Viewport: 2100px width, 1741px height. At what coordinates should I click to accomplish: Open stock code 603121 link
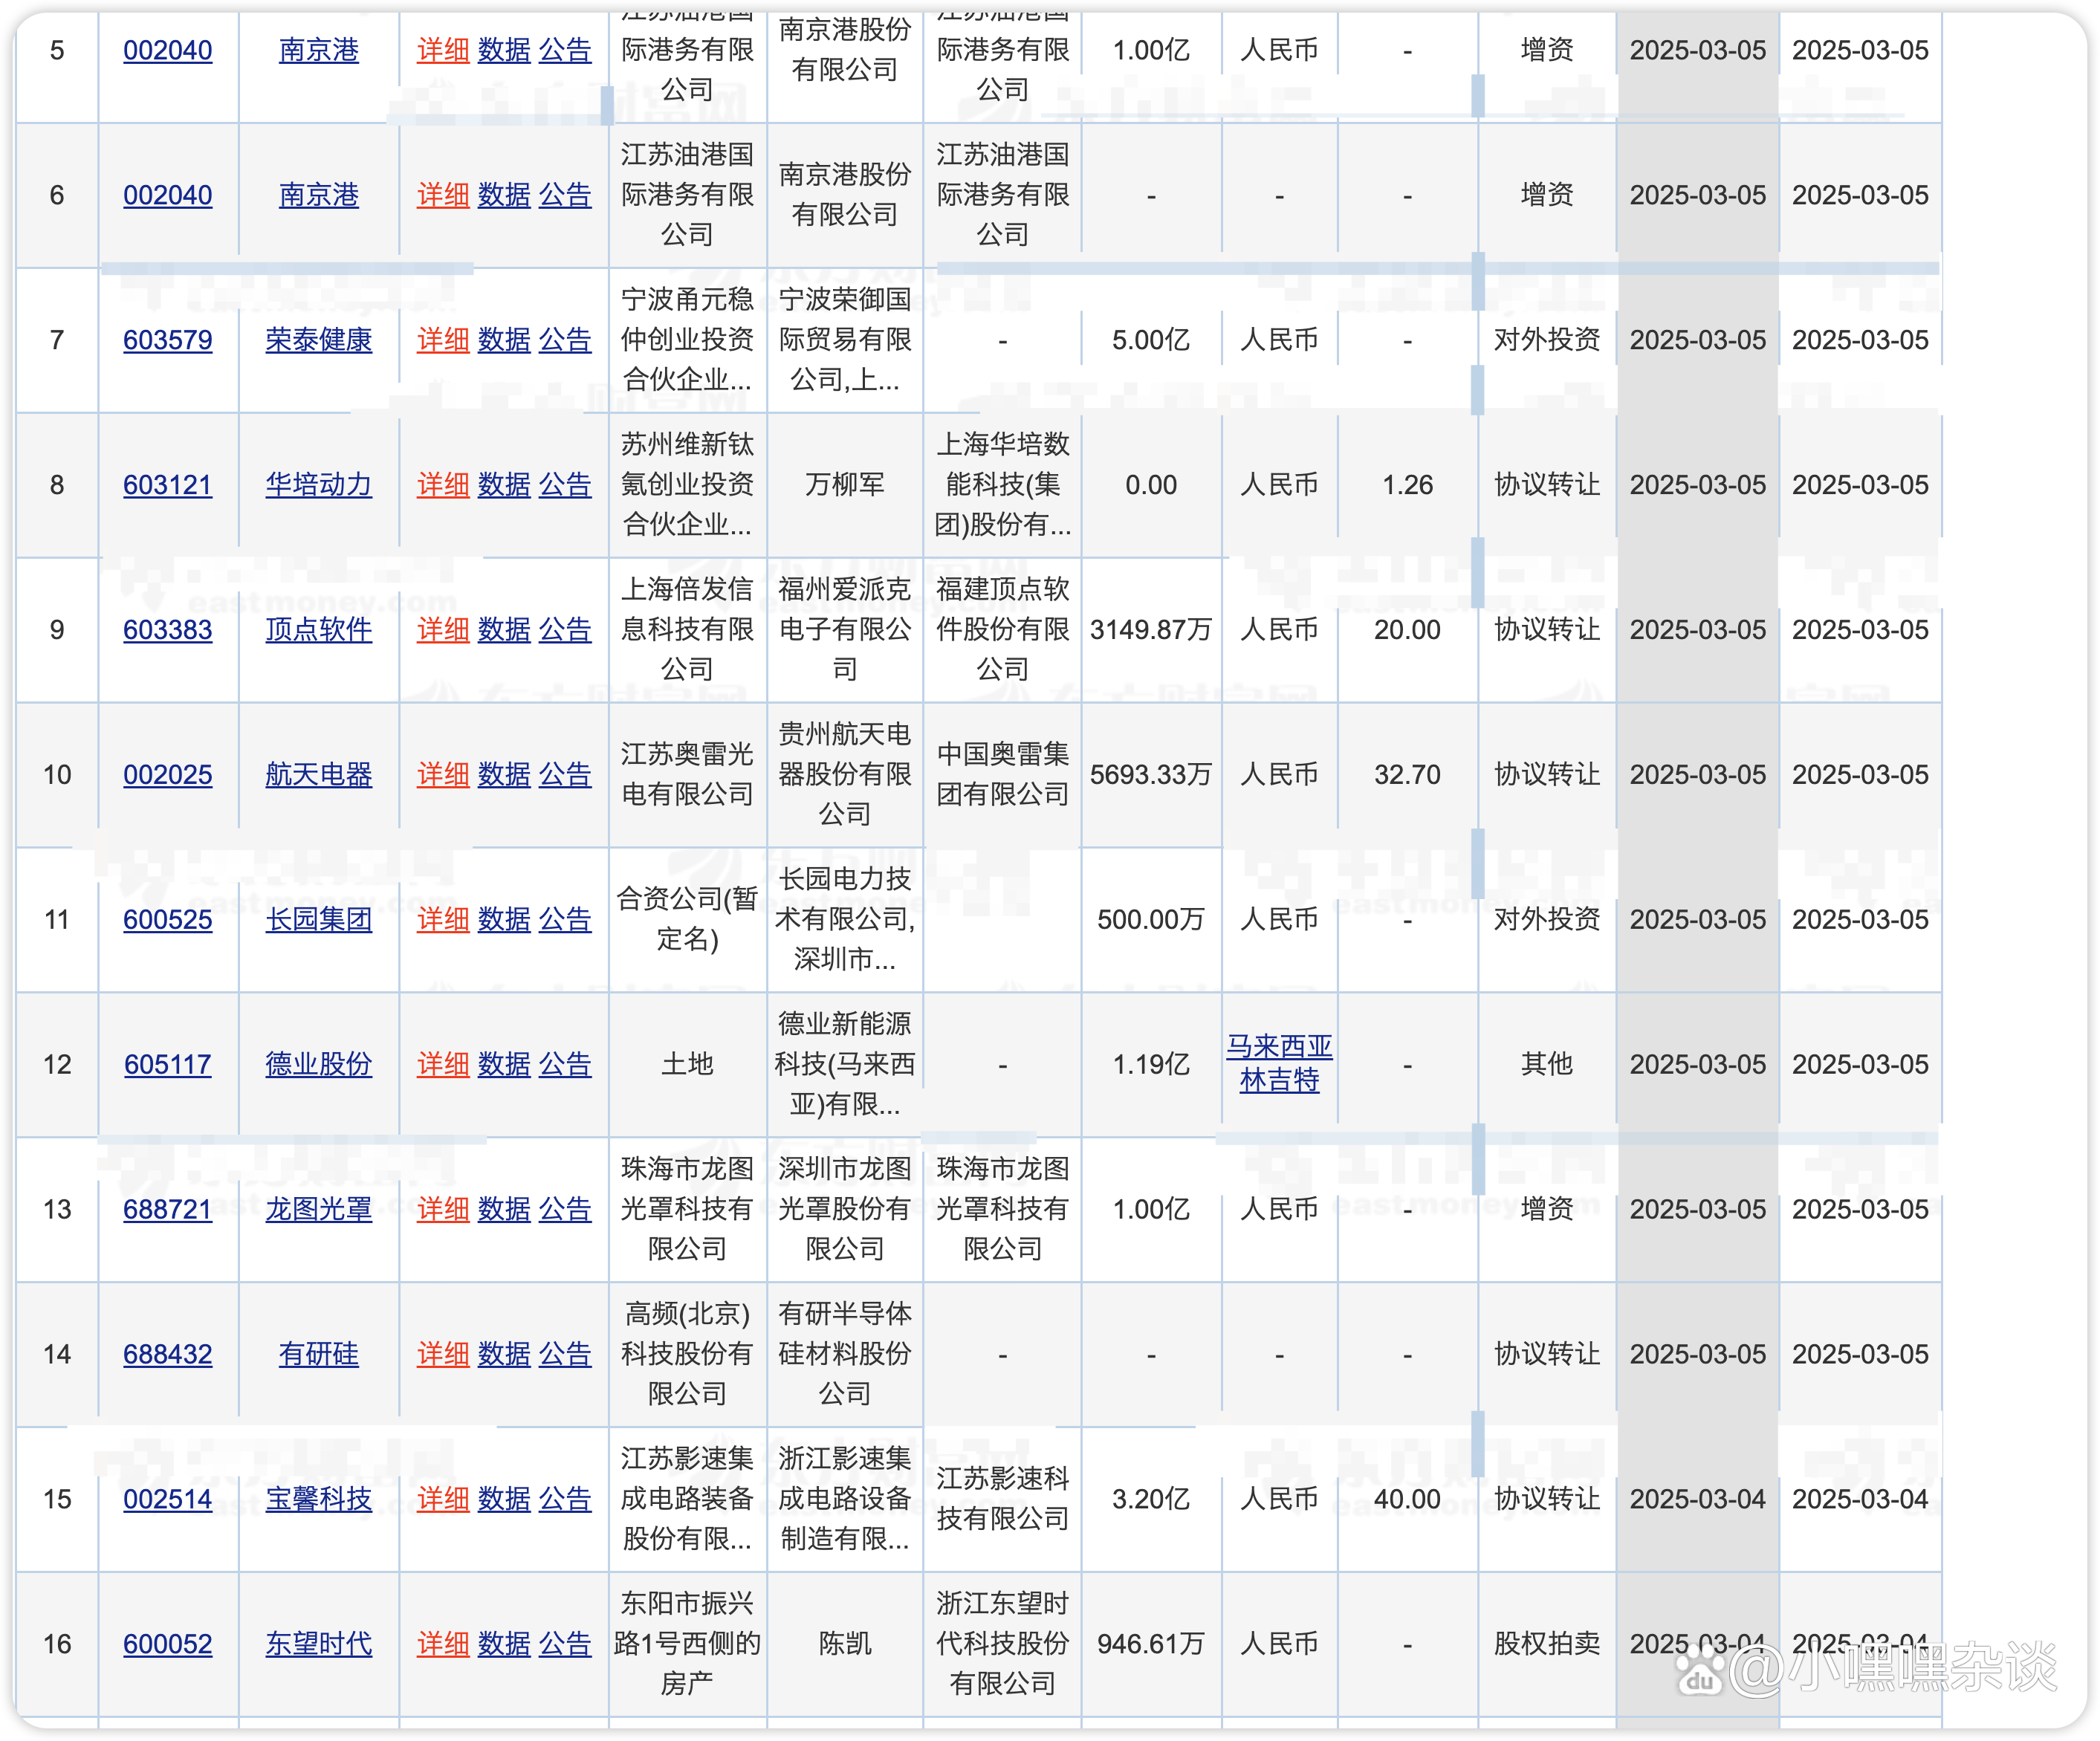[x=168, y=485]
